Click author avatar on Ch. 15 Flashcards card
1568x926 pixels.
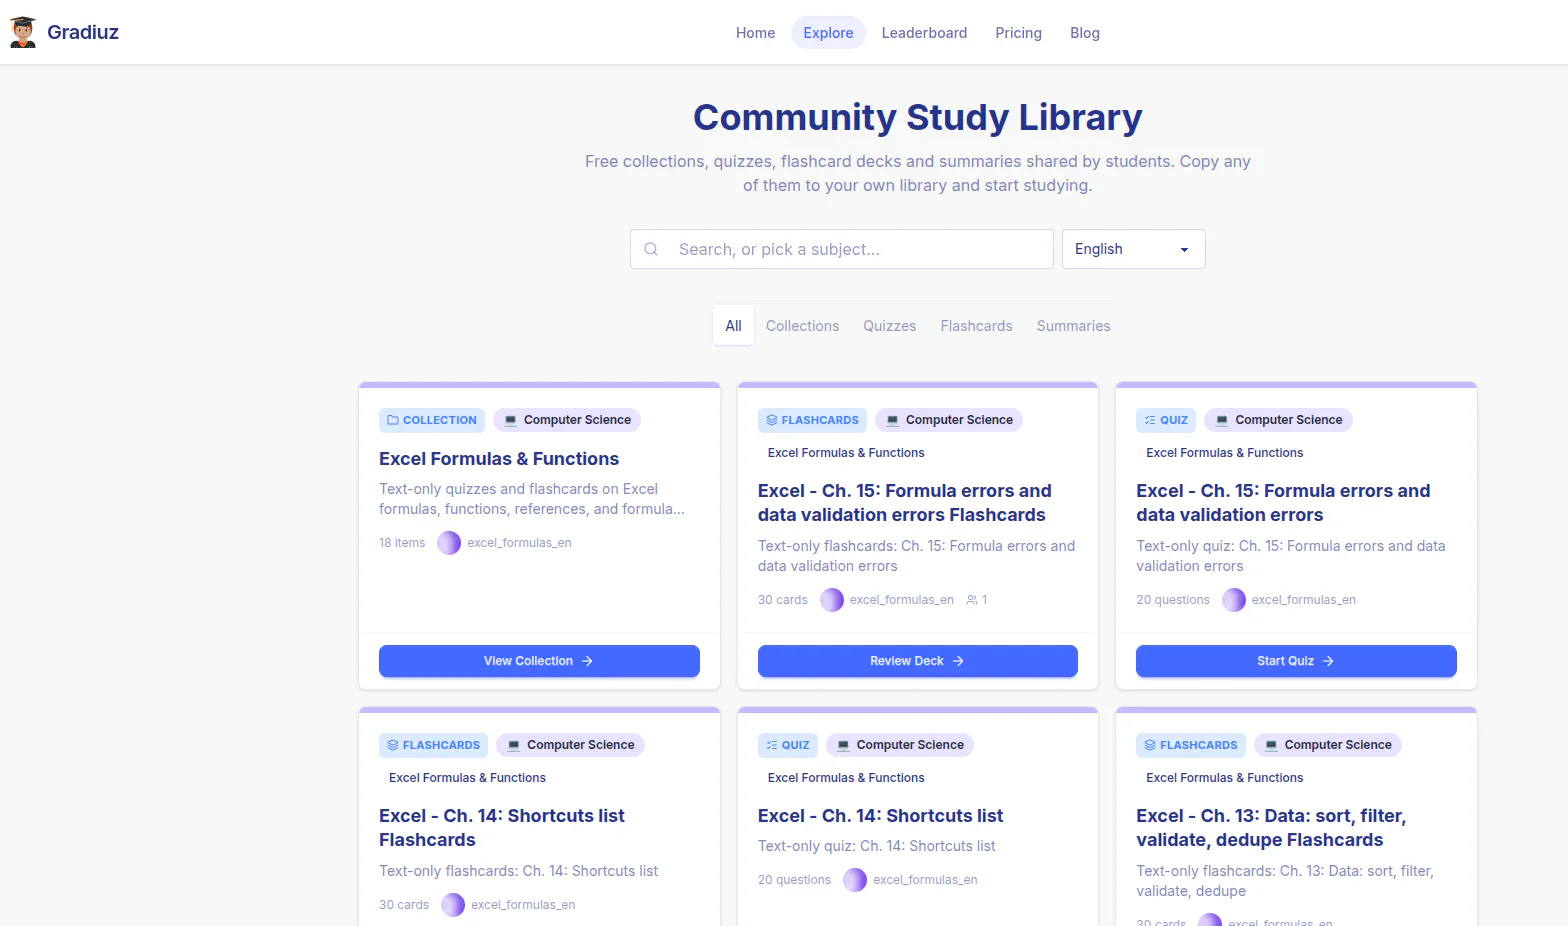tap(832, 600)
